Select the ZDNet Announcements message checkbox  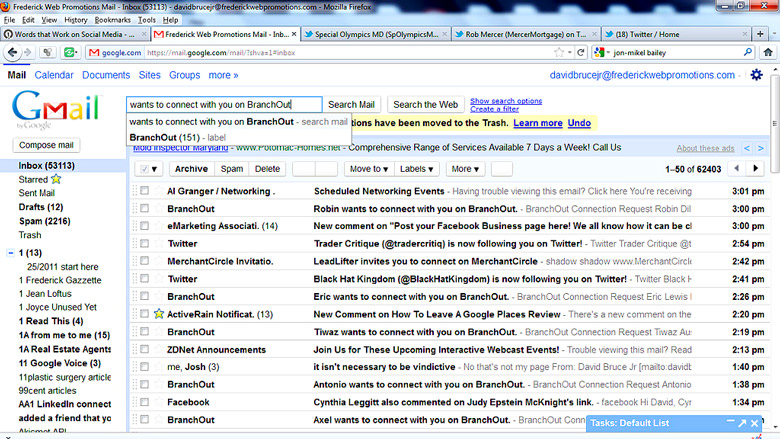(x=144, y=350)
